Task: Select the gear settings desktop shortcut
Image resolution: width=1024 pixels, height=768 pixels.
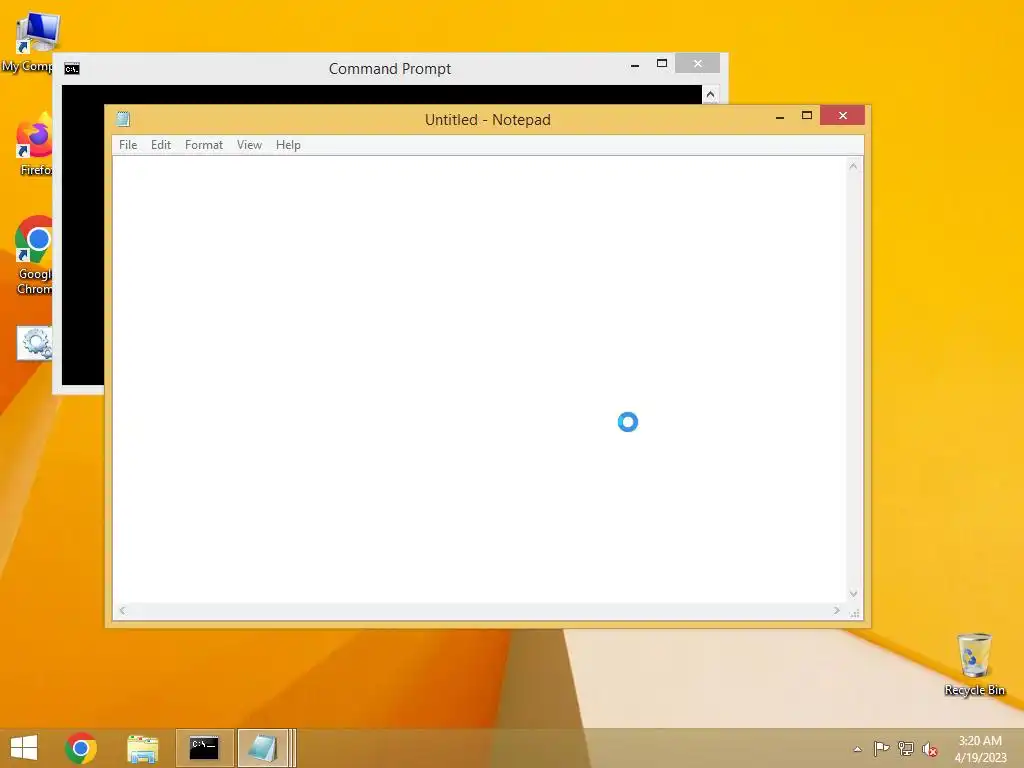Action: coord(34,343)
